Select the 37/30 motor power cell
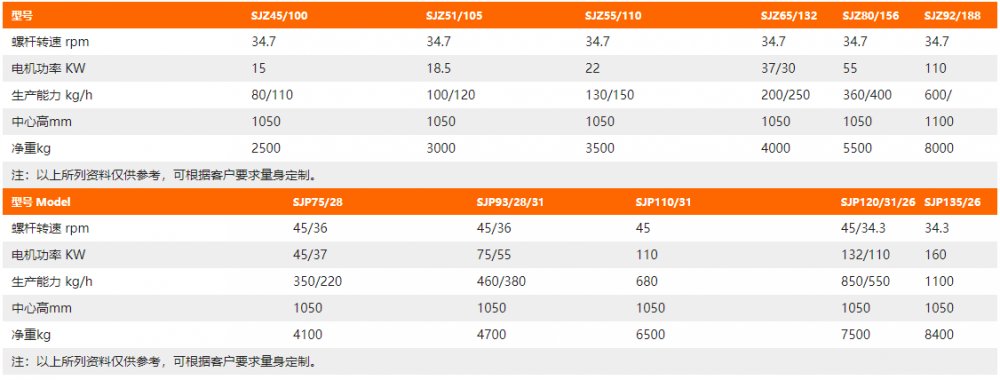Image resolution: width=1000 pixels, height=380 pixels. coord(777,68)
